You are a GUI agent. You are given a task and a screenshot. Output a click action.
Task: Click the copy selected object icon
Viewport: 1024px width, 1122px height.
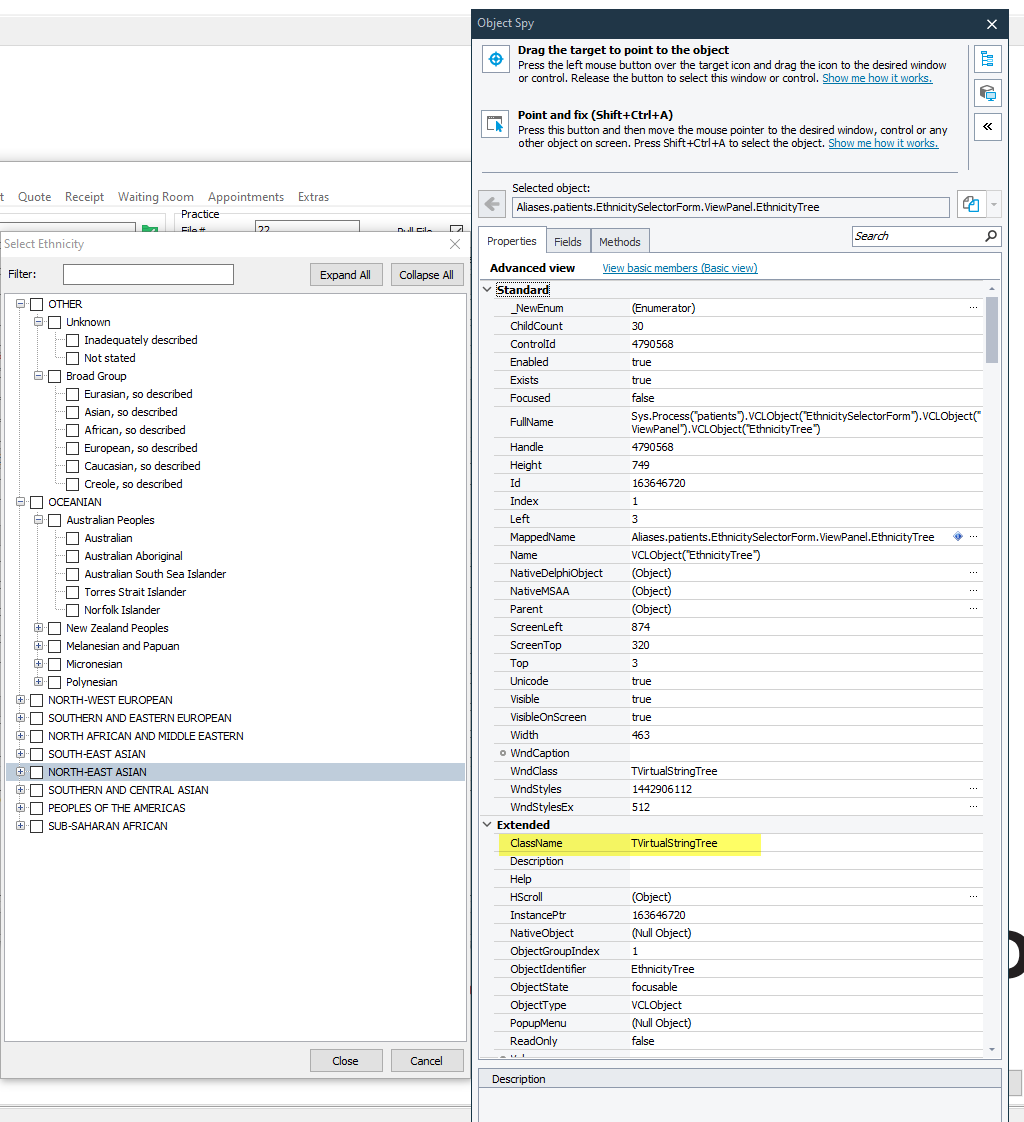(970, 205)
